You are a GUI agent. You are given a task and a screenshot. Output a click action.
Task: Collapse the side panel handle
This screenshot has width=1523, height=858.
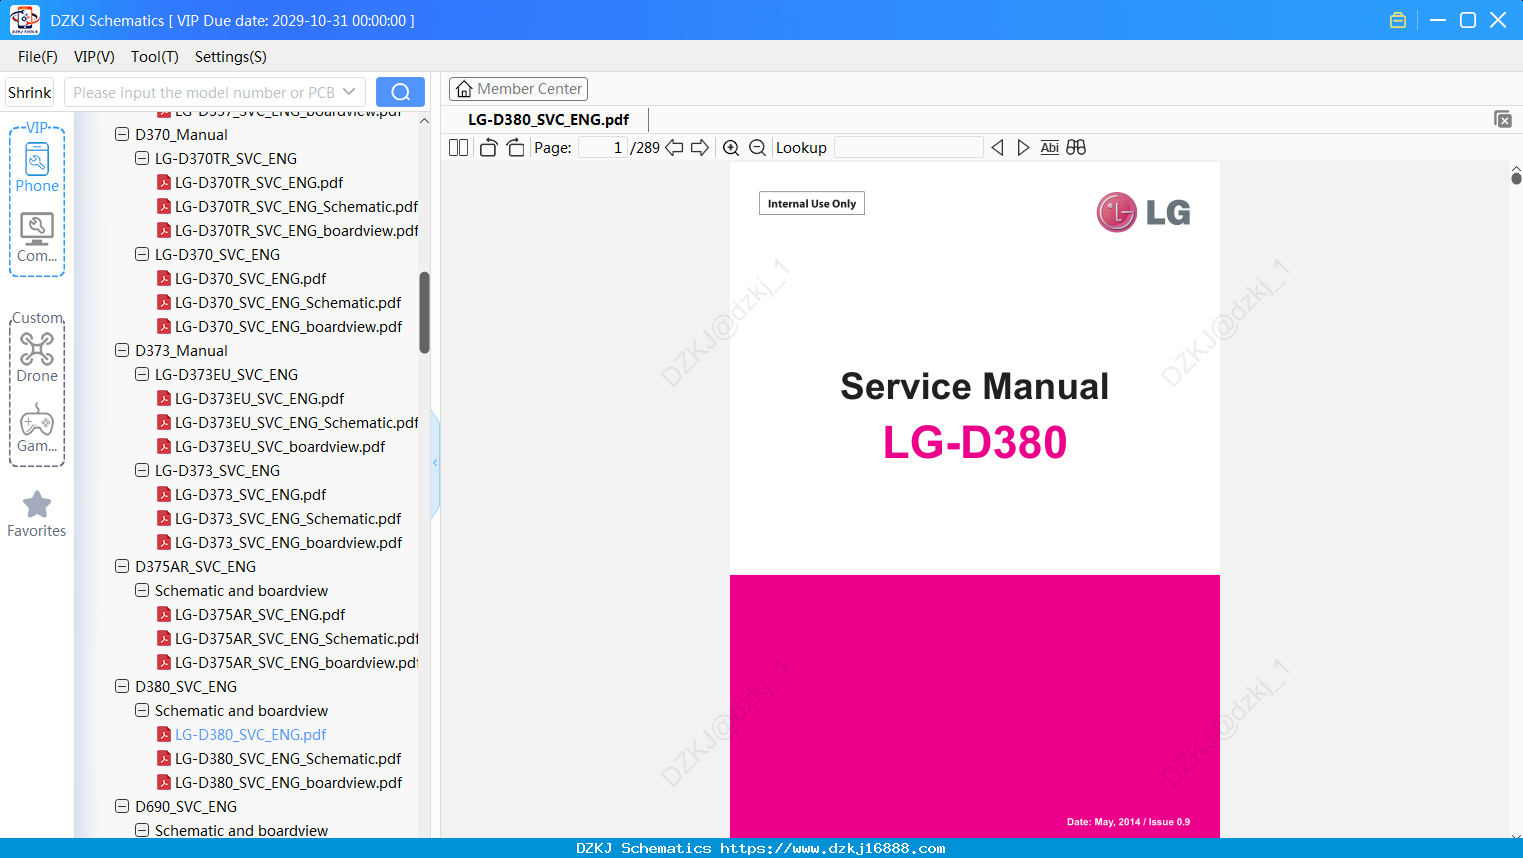click(435, 463)
